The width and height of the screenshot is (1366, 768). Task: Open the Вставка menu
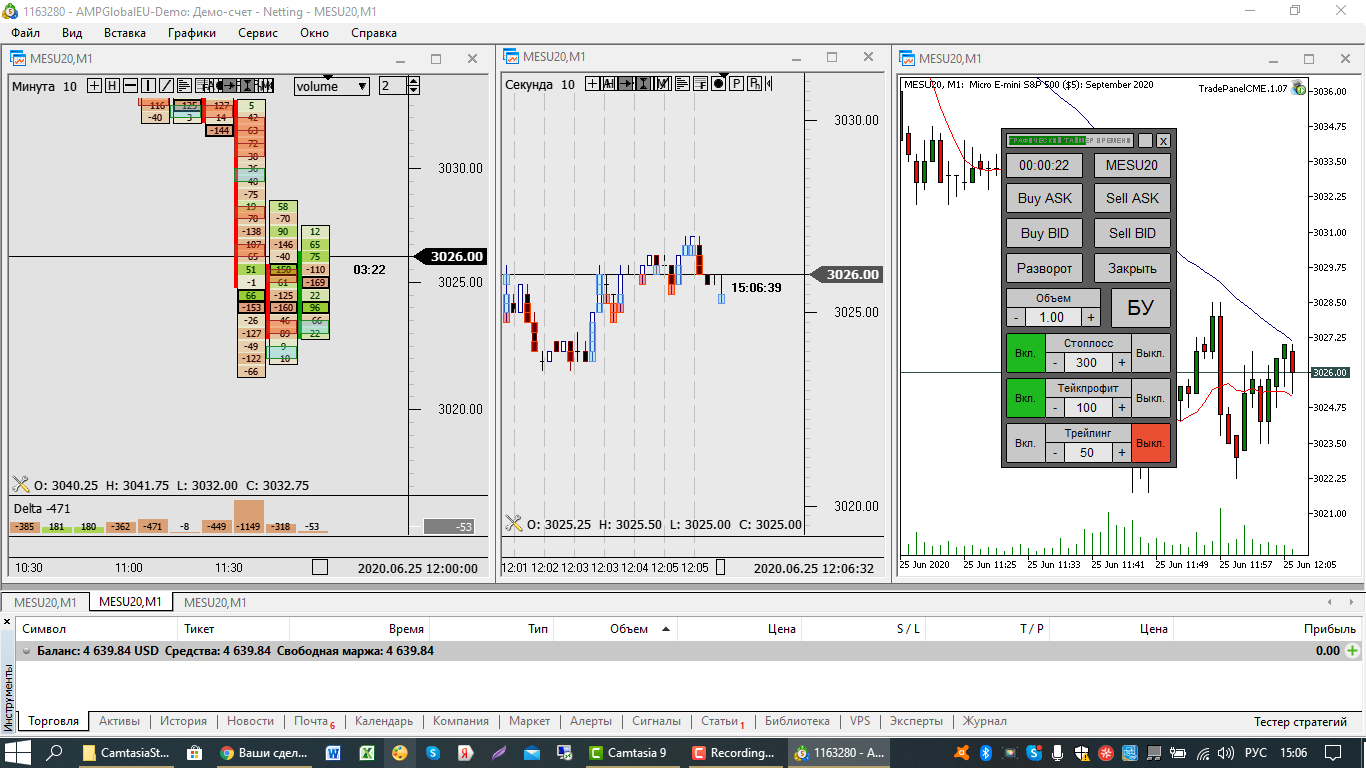pyautogui.click(x=125, y=32)
